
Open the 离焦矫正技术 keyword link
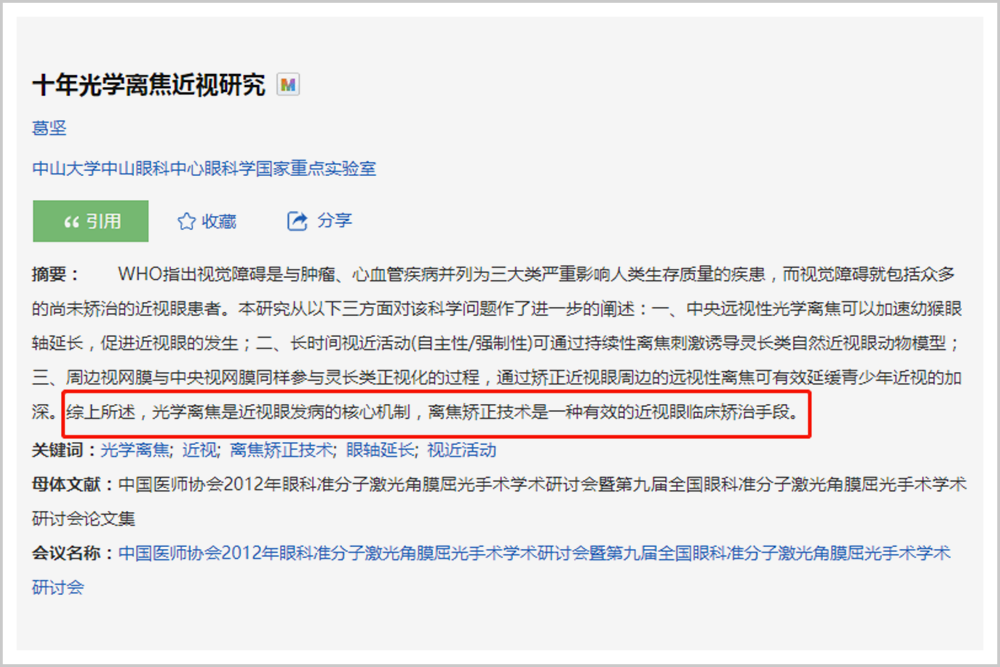[x=281, y=450]
